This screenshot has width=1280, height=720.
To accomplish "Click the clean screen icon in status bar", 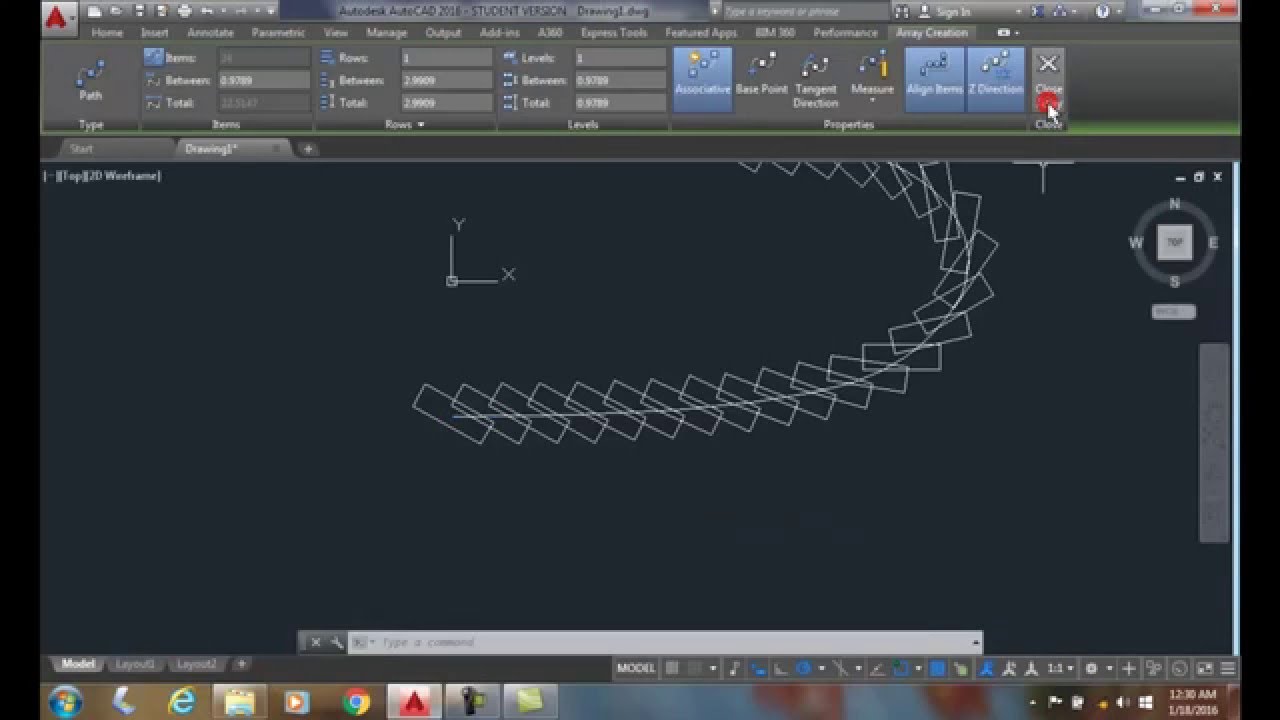I will (1205, 668).
